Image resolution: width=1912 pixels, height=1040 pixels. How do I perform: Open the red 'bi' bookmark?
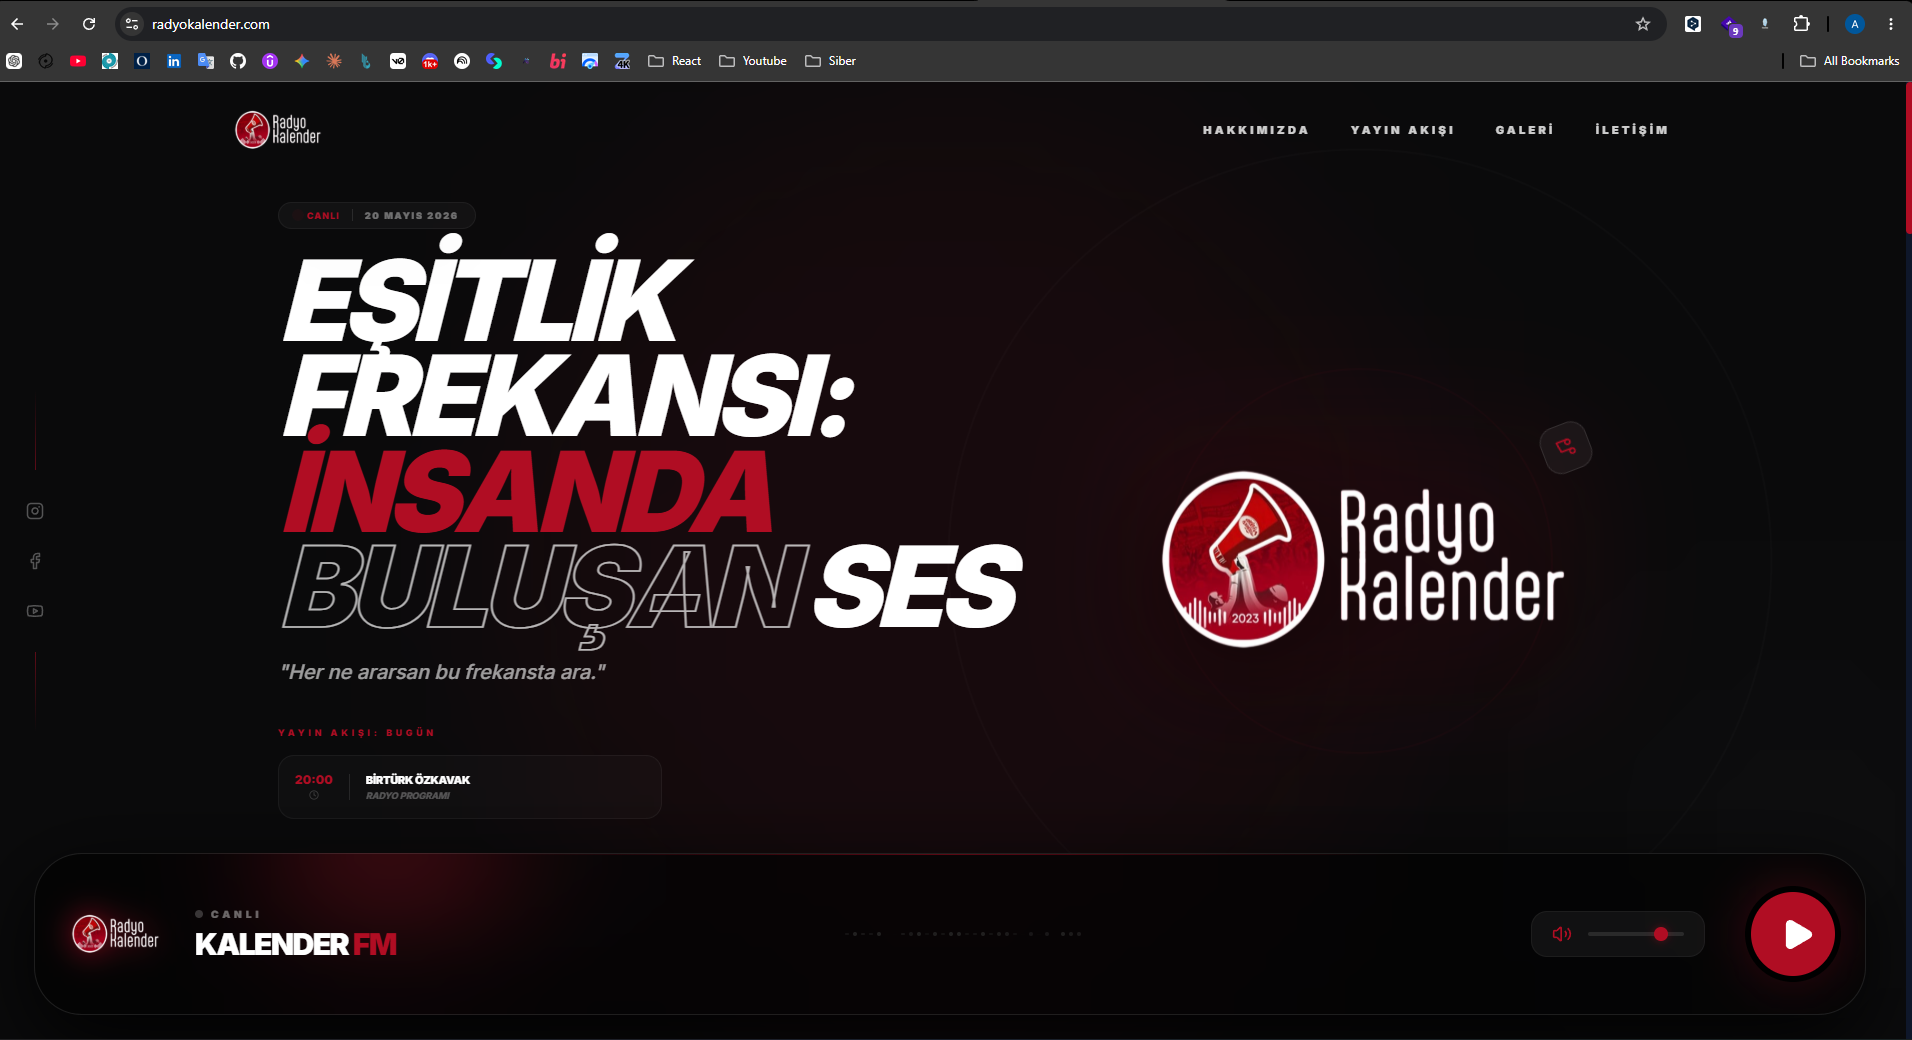pos(558,61)
